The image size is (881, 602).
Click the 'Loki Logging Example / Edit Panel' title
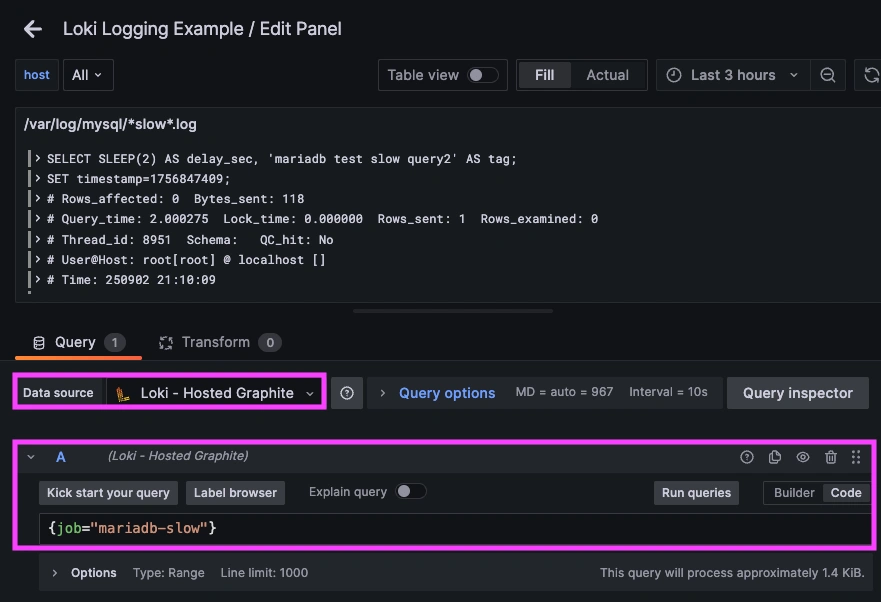pyautogui.click(x=202, y=29)
